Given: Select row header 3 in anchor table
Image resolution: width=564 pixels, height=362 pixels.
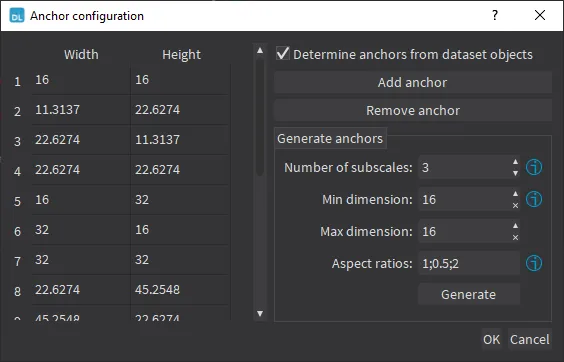Looking at the screenshot, I should 17,141.
